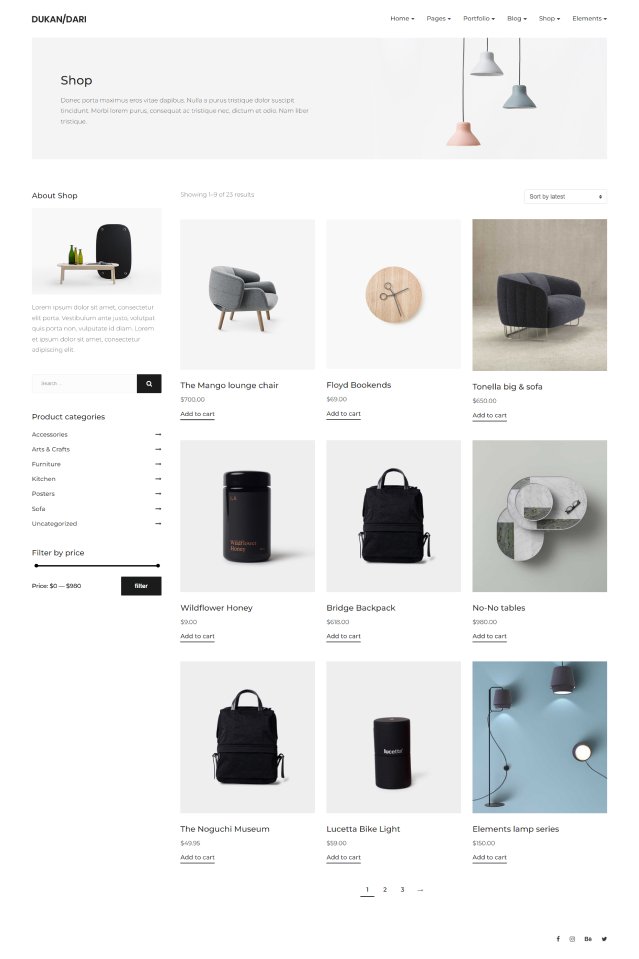
Task: Open the Bridge Backpack product image
Action: click(393, 516)
